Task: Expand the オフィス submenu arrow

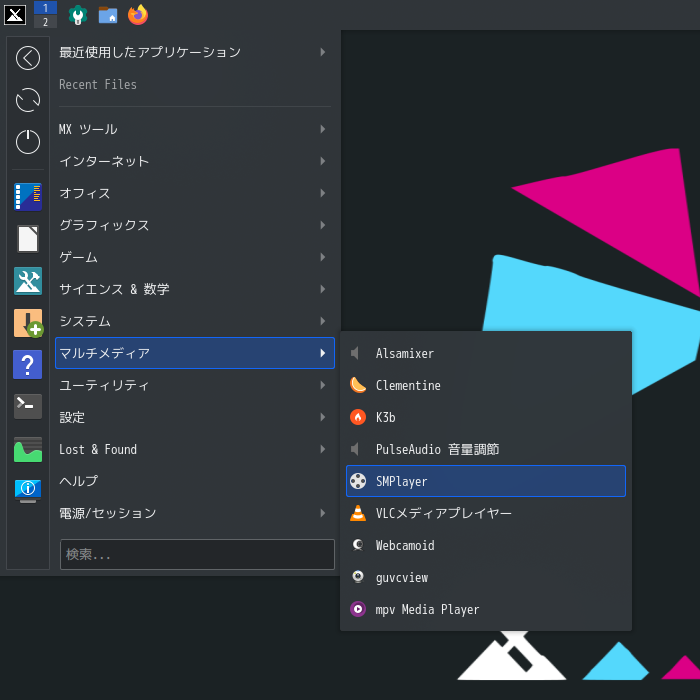Action: (322, 193)
